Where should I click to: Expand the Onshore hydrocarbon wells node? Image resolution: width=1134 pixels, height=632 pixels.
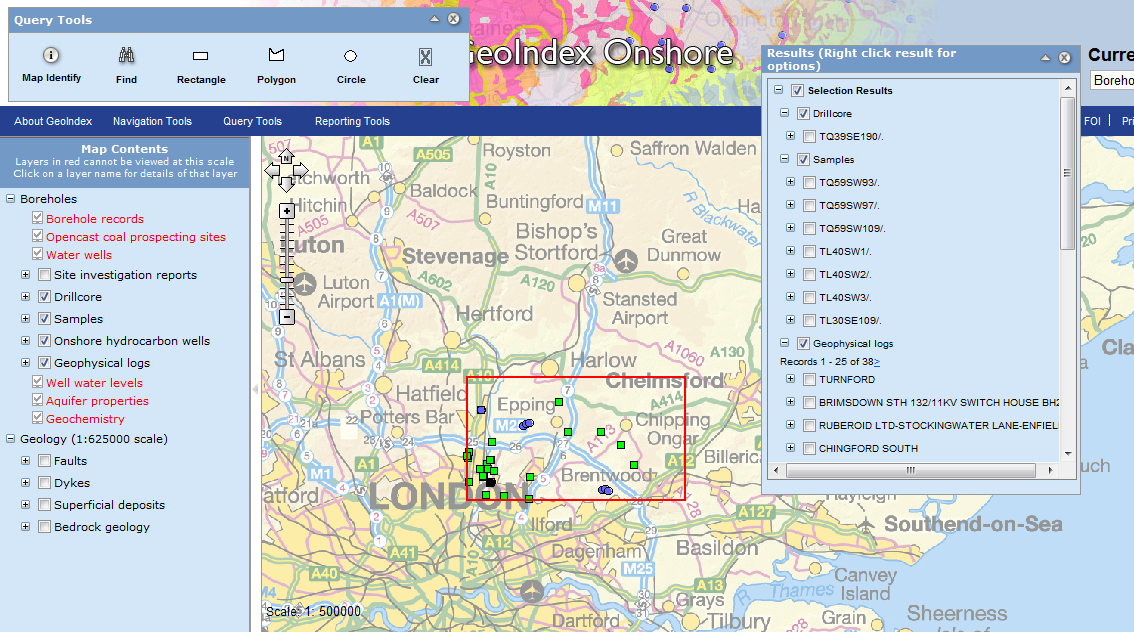tap(25, 341)
